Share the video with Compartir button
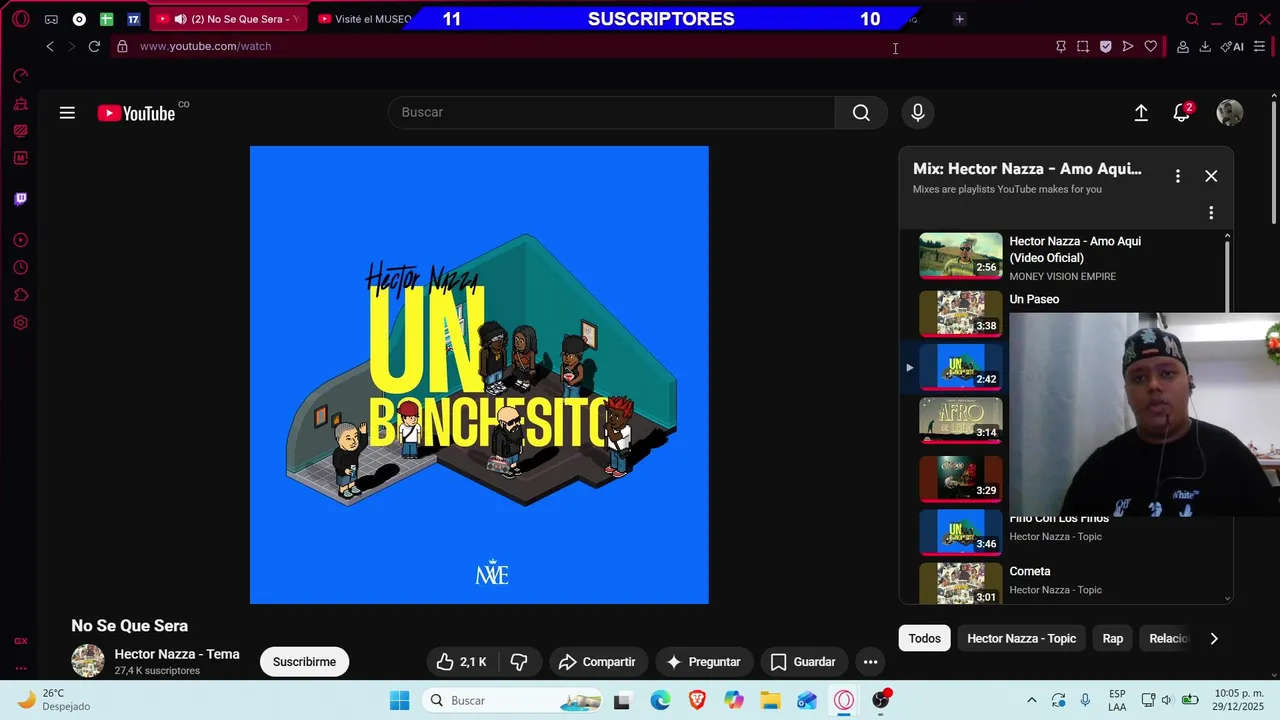 point(598,662)
